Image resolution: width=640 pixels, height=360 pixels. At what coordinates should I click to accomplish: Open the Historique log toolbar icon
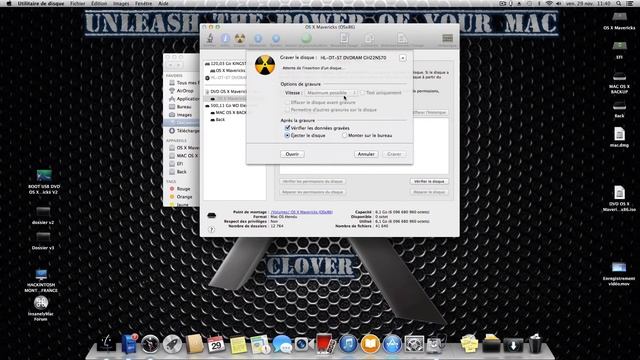(447, 38)
